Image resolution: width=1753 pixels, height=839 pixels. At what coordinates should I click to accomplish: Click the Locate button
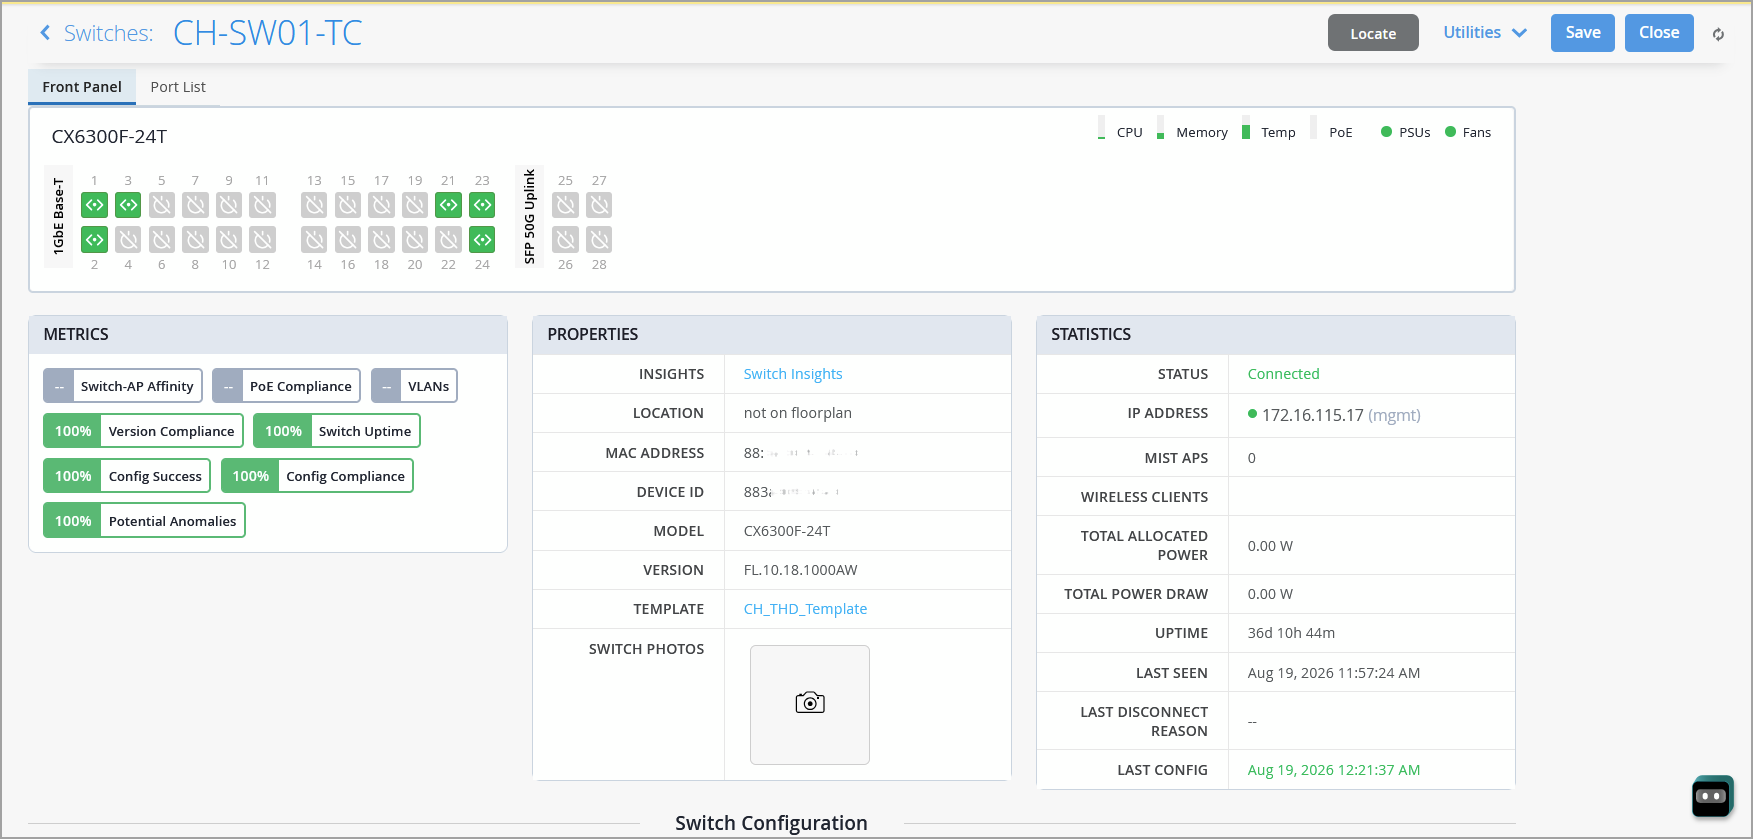point(1373,33)
